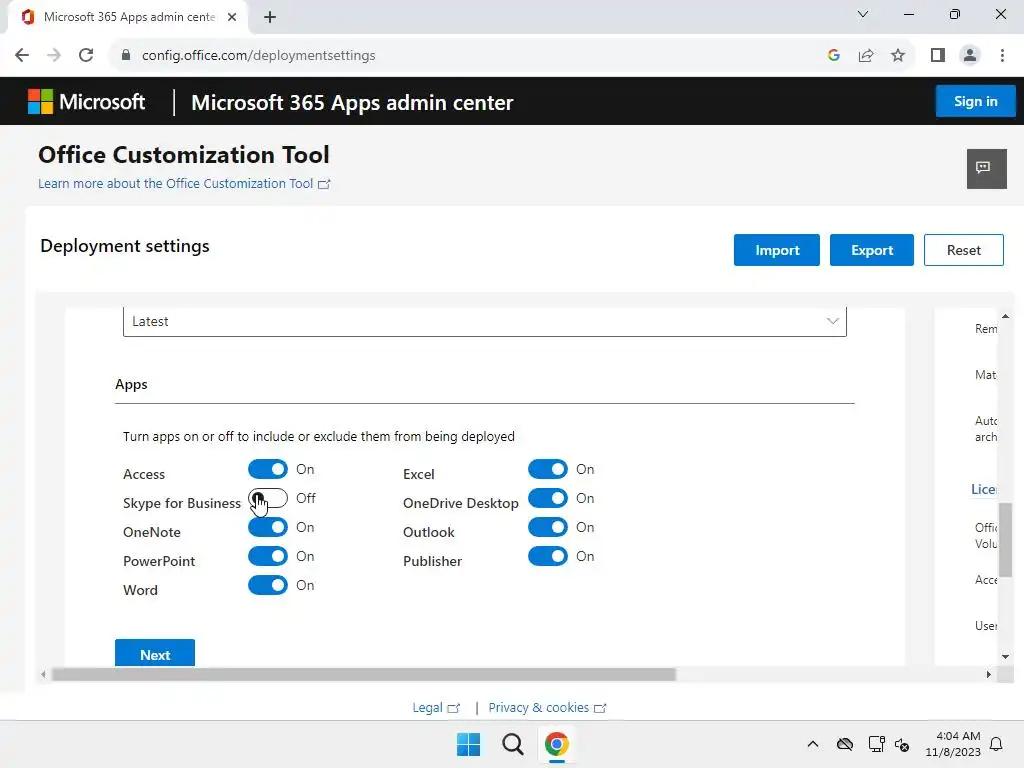Open the tab search chevron

click(x=863, y=14)
